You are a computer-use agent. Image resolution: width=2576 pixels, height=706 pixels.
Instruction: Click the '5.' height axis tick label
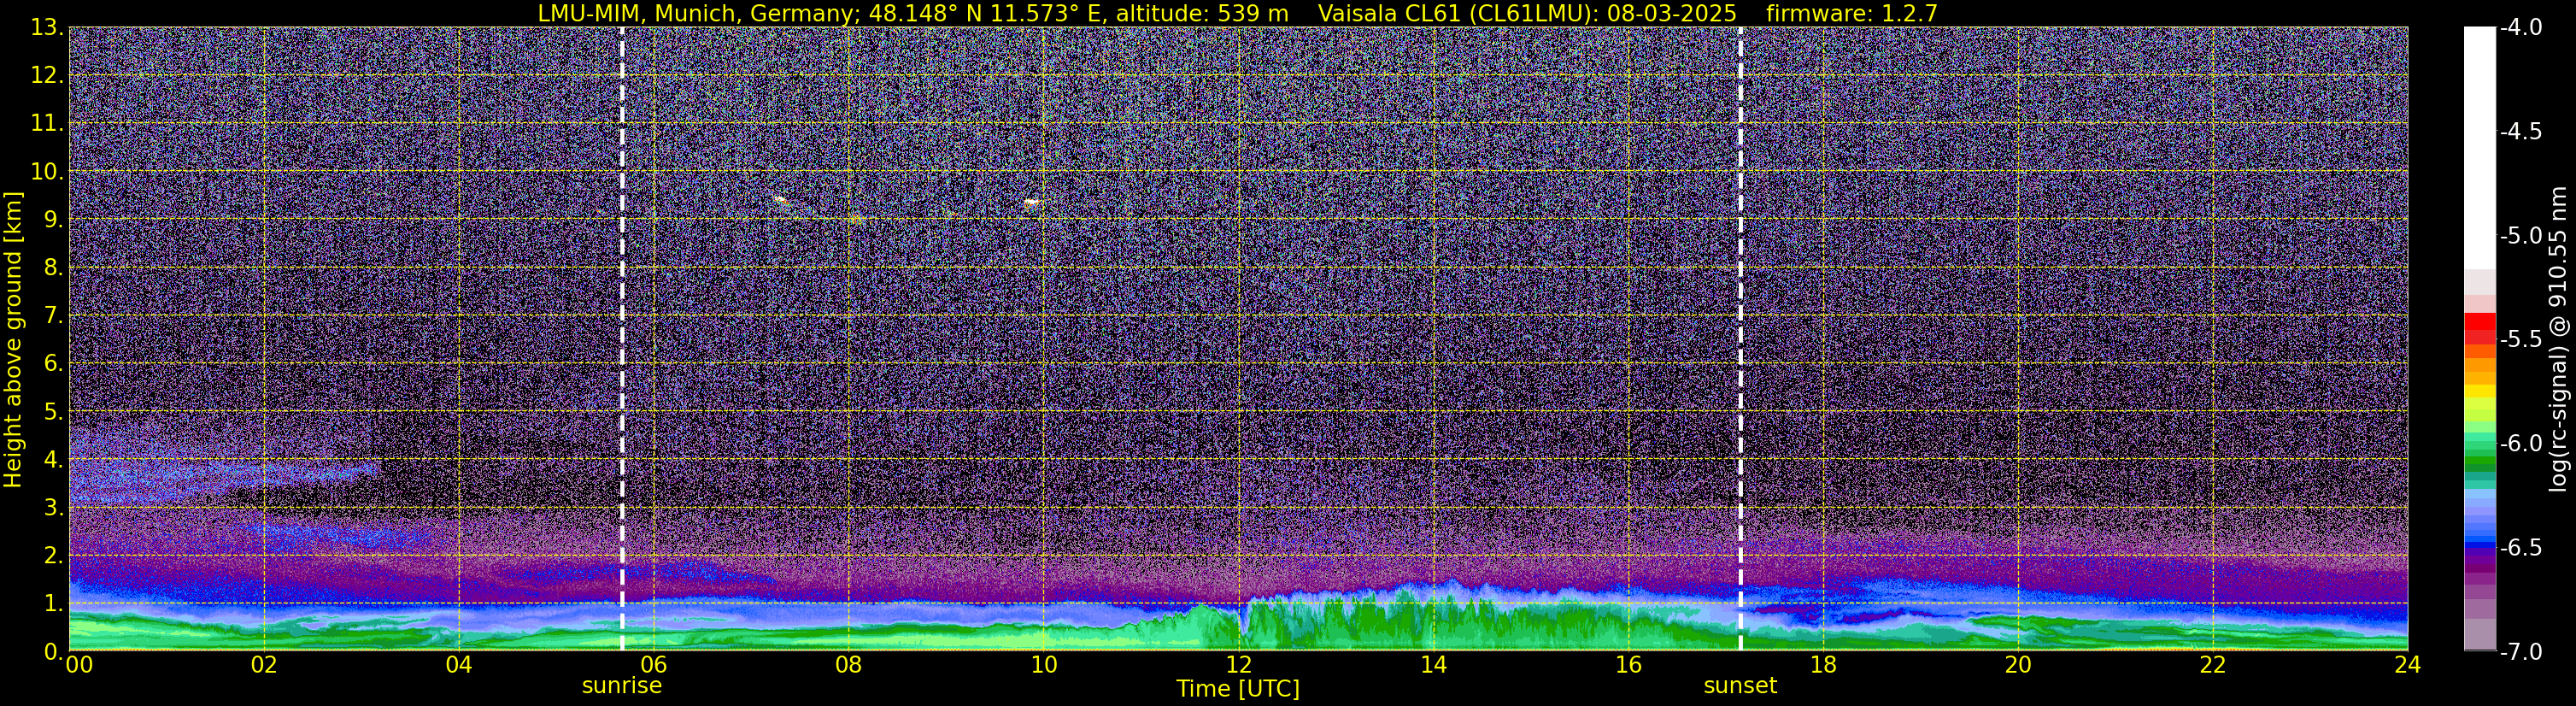pyautogui.click(x=53, y=412)
